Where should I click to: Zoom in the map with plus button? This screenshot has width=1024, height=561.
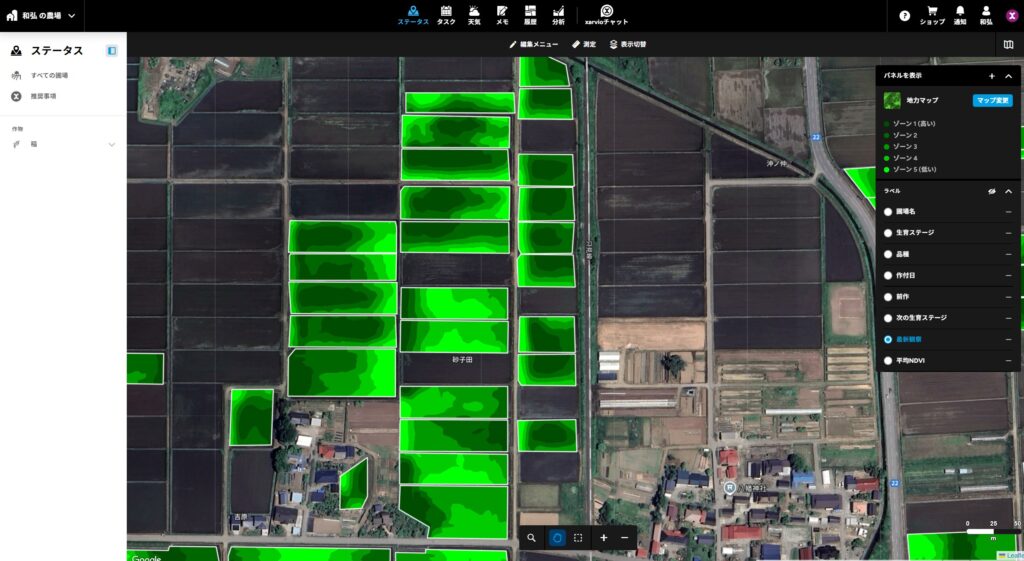tap(604, 538)
